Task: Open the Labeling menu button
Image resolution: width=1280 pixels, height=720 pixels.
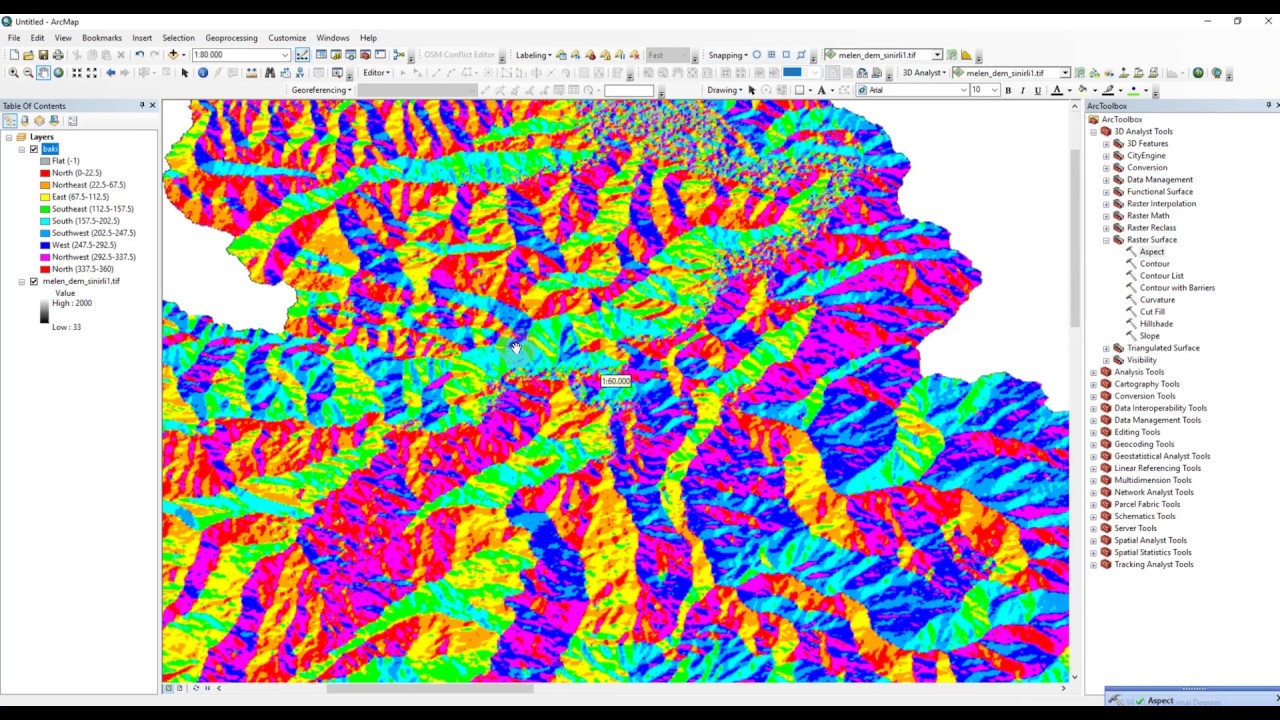Action: click(x=533, y=55)
